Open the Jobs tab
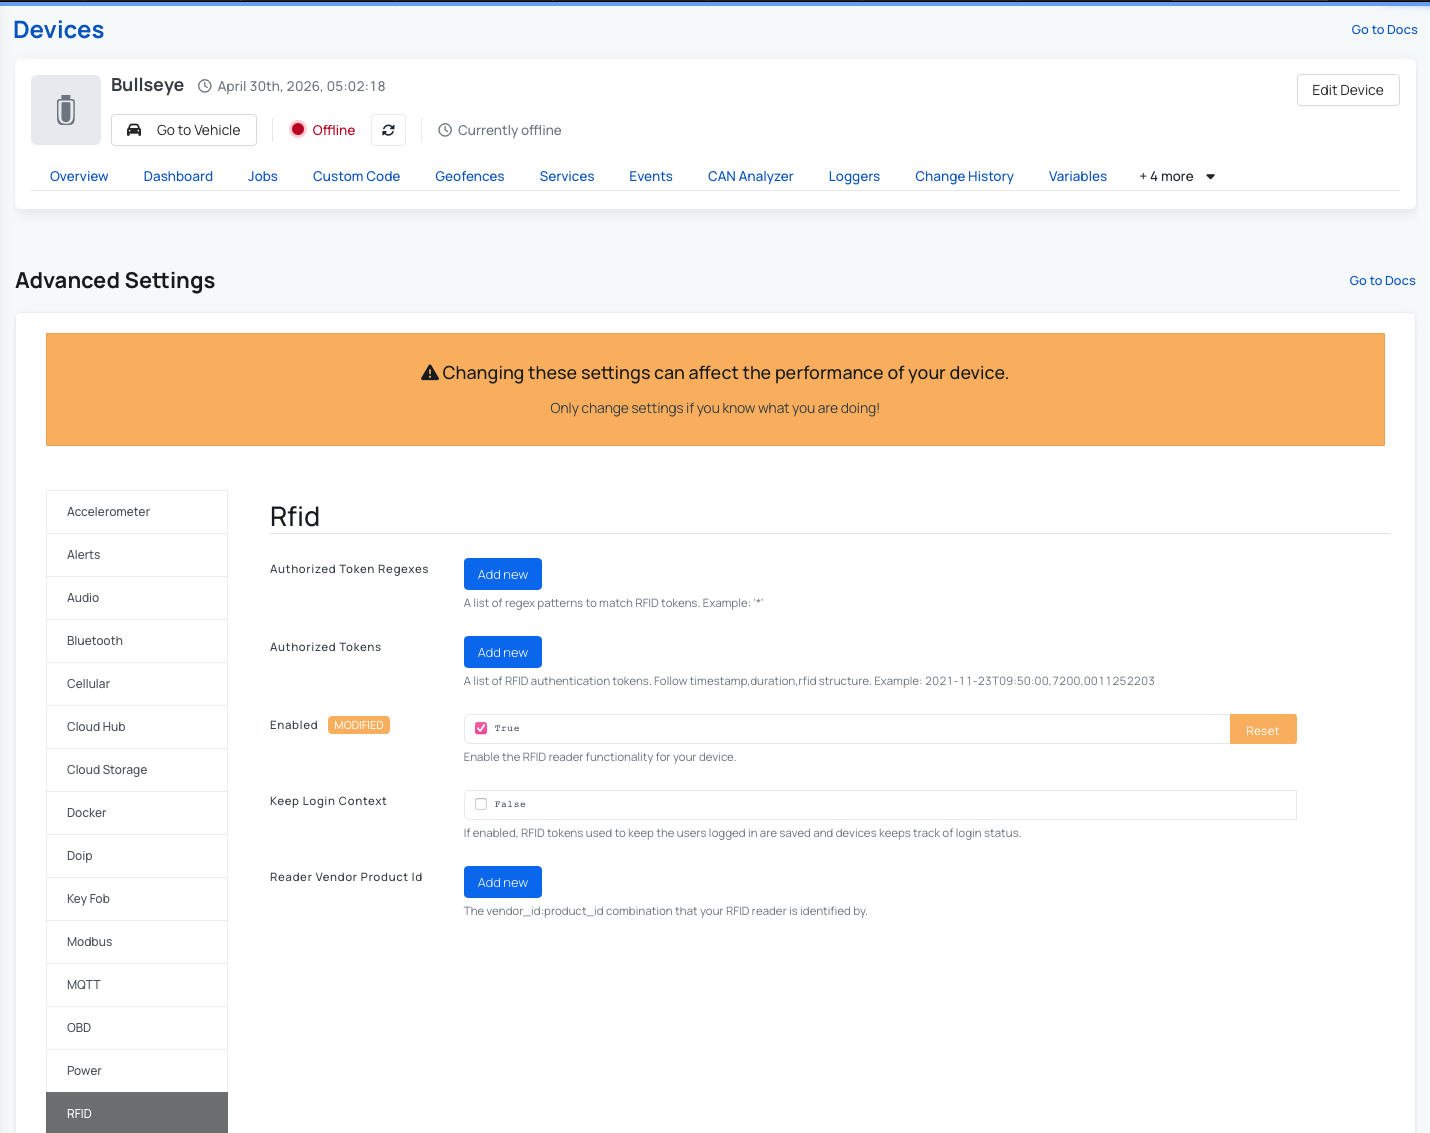 tap(263, 176)
